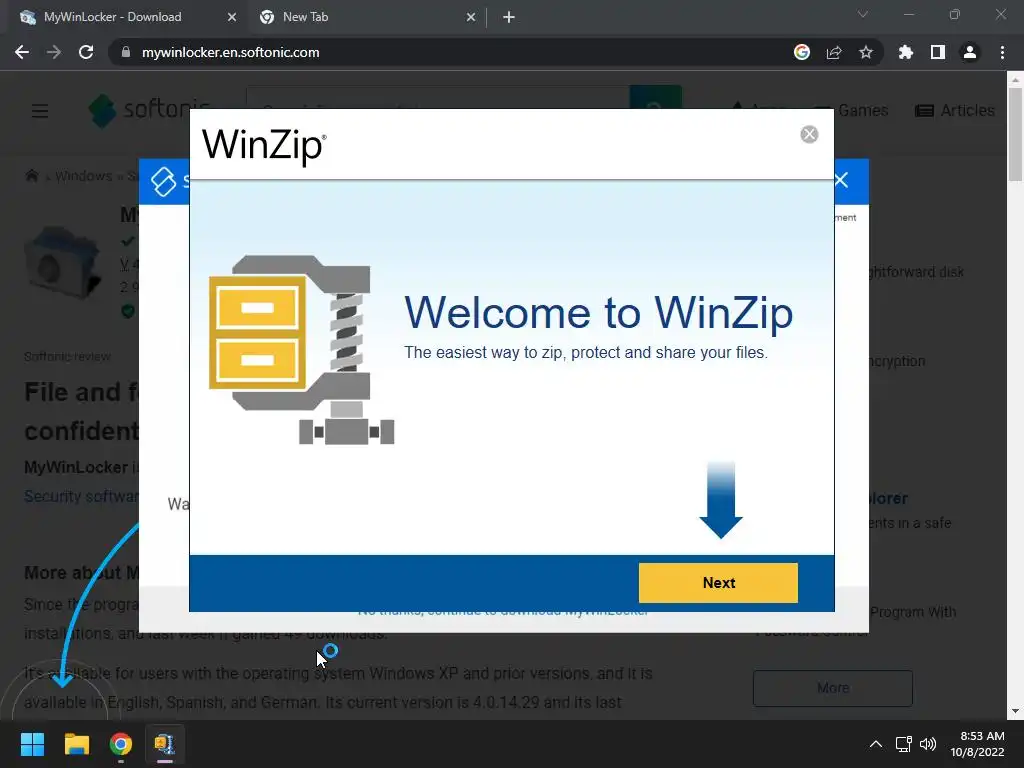The width and height of the screenshot is (1024, 768).
Task: Open the Extensions puzzle icon
Action: [906, 52]
